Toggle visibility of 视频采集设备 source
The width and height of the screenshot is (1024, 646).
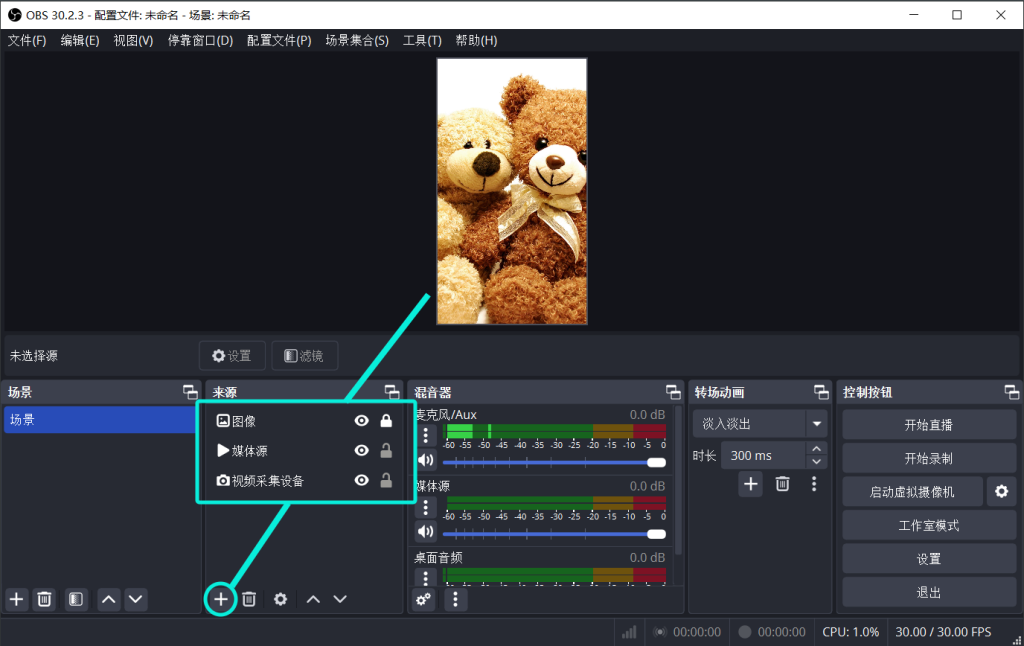(x=362, y=481)
